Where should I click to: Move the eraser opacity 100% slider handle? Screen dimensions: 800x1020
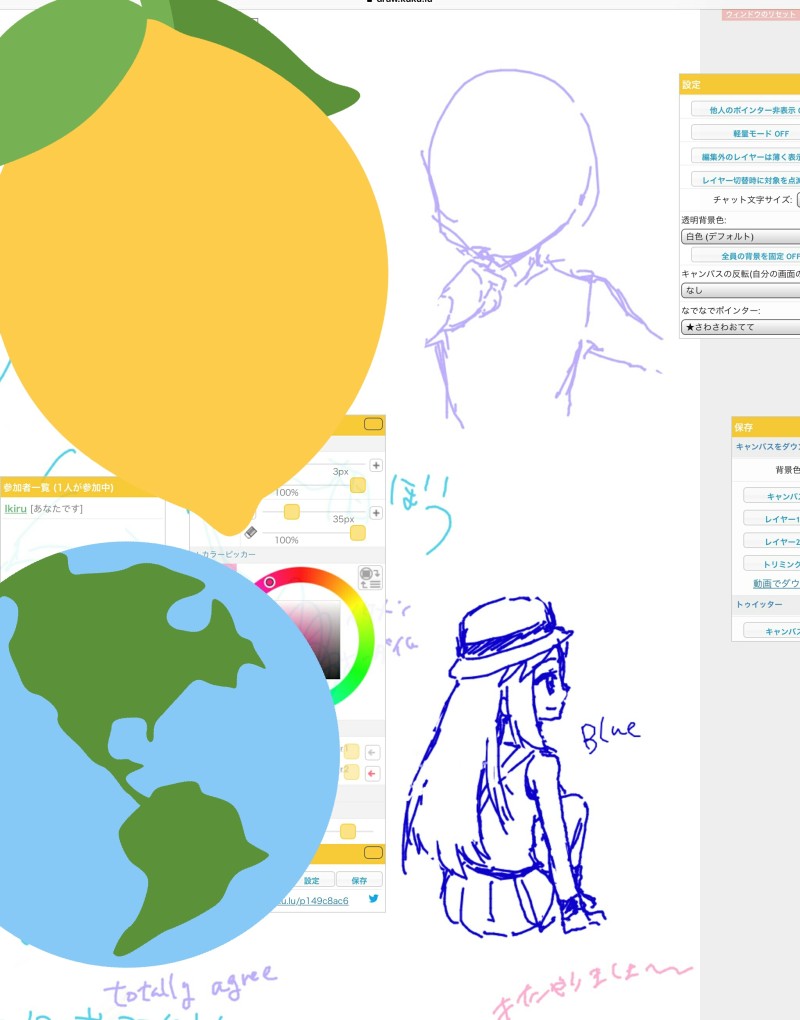[358, 533]
